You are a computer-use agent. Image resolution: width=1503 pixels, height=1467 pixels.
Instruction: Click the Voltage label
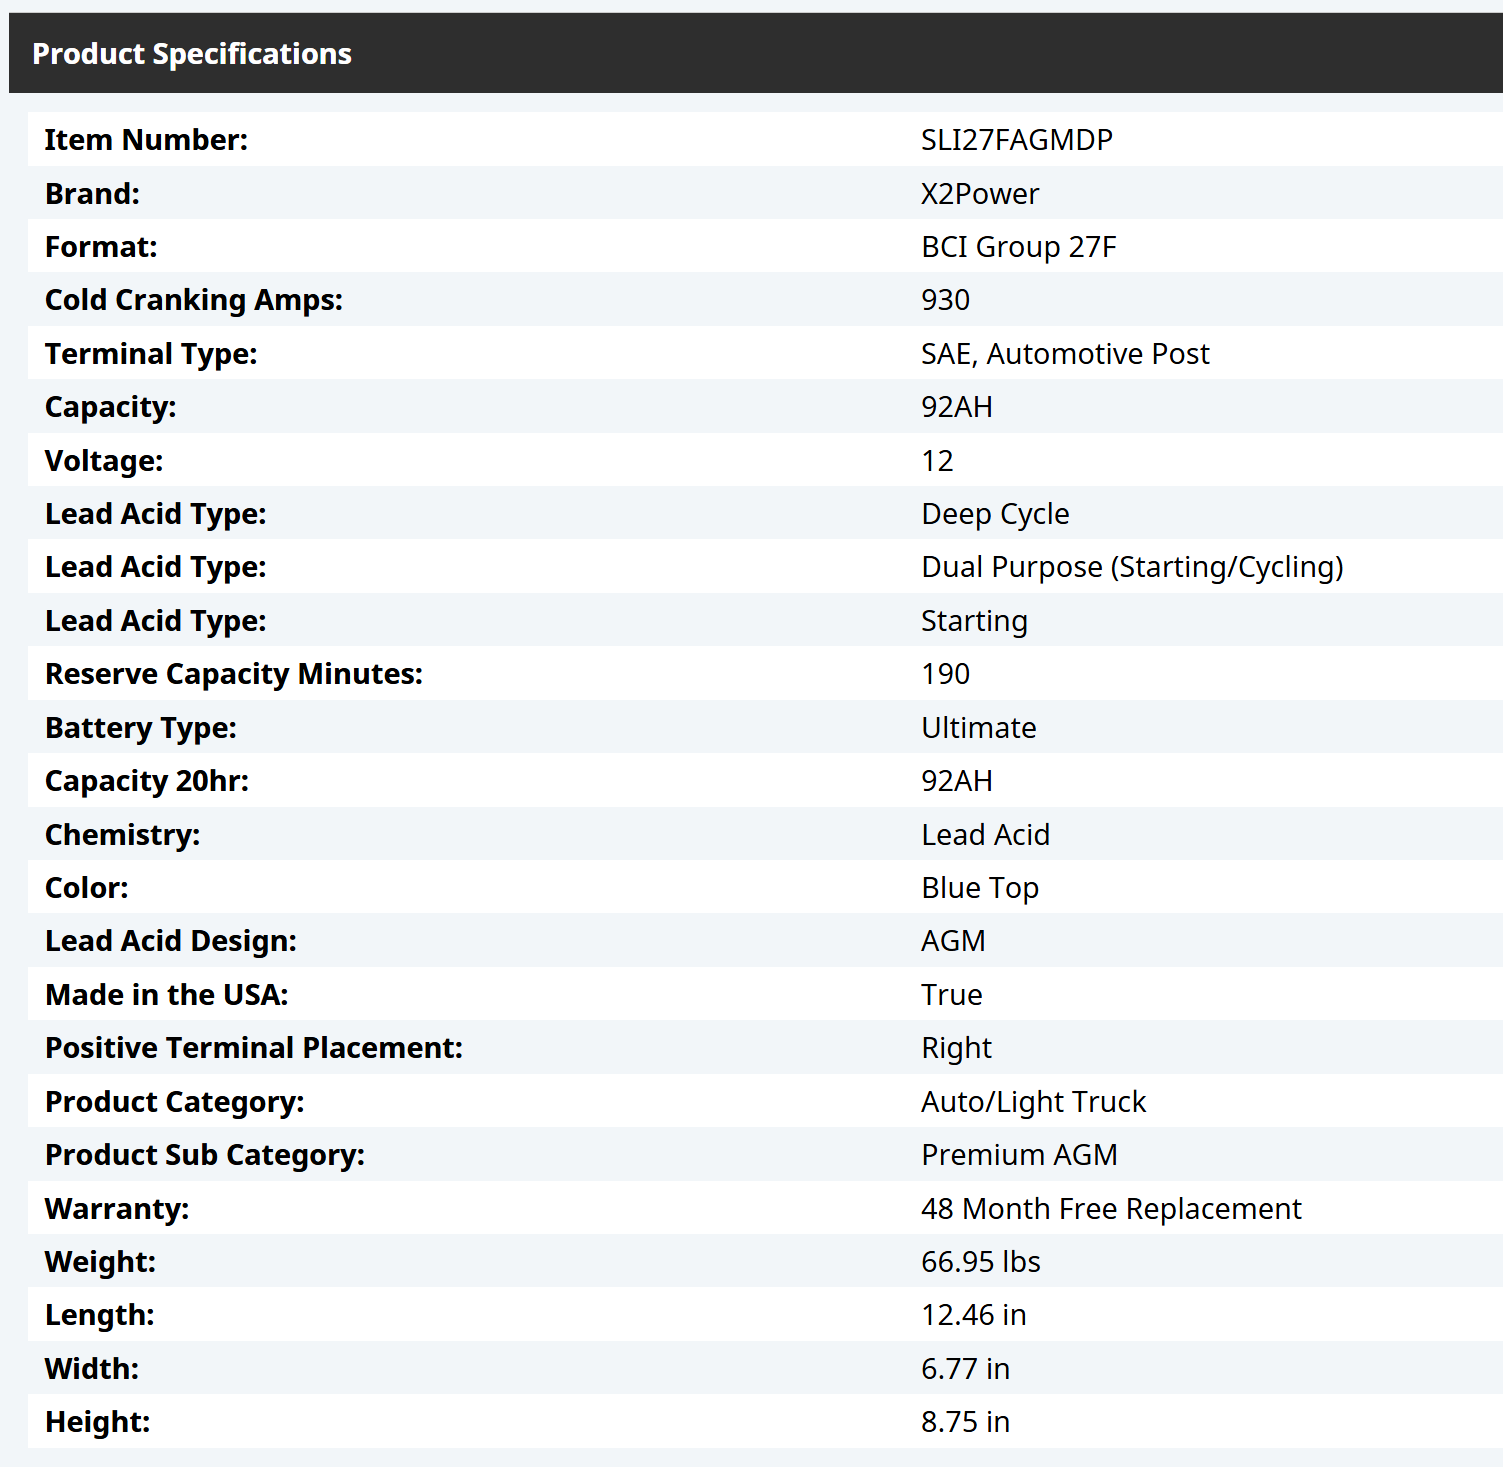click(104, 461)
